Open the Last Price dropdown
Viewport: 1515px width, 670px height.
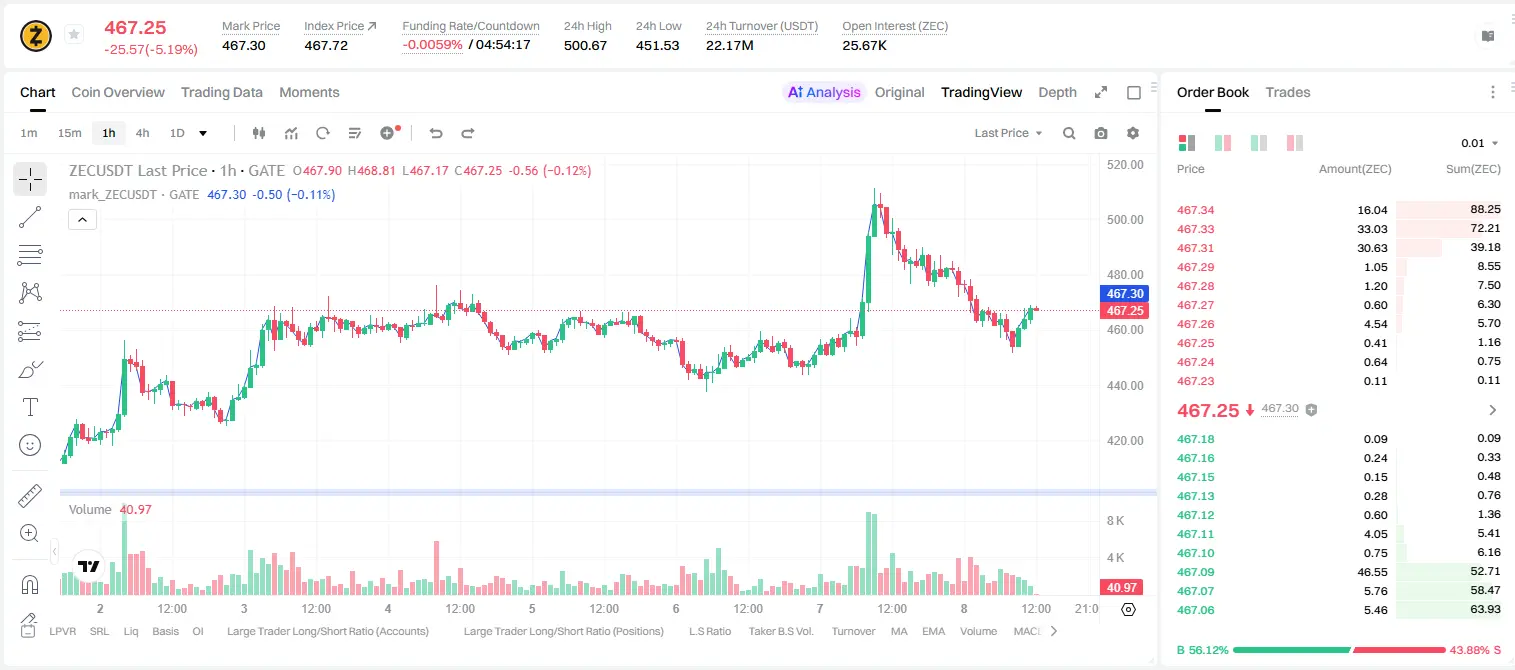tap(1008, 133)
